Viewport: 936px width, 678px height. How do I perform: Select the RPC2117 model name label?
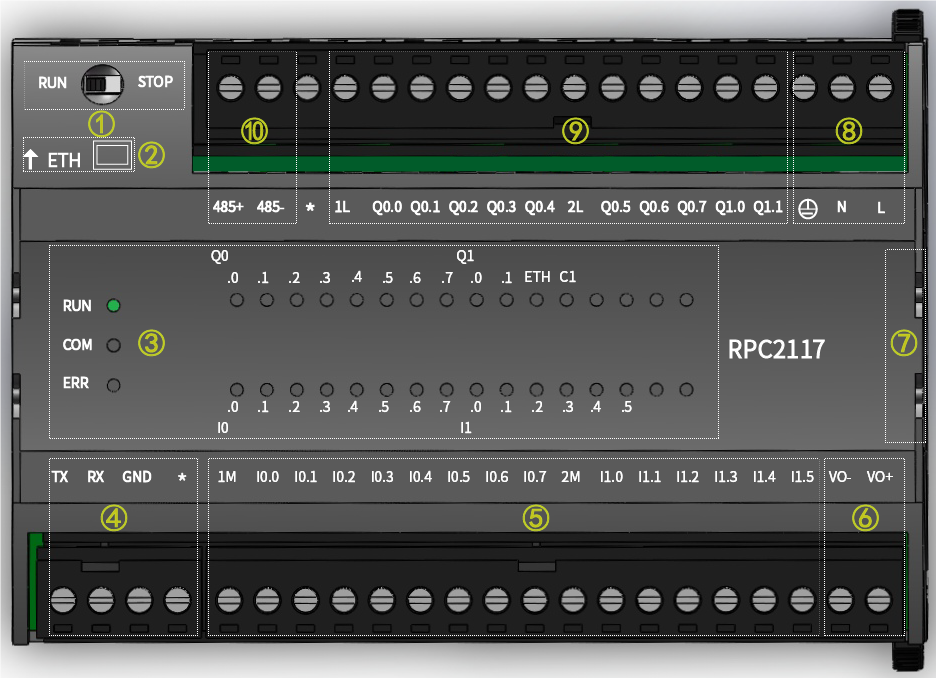pos(777,349)
